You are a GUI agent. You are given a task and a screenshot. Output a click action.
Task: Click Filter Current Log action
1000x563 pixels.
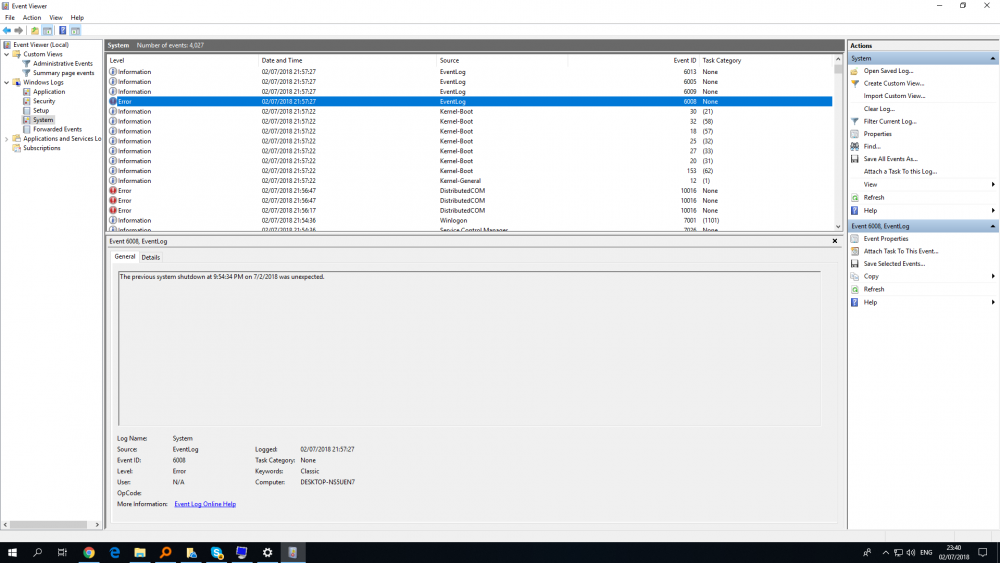890,121
